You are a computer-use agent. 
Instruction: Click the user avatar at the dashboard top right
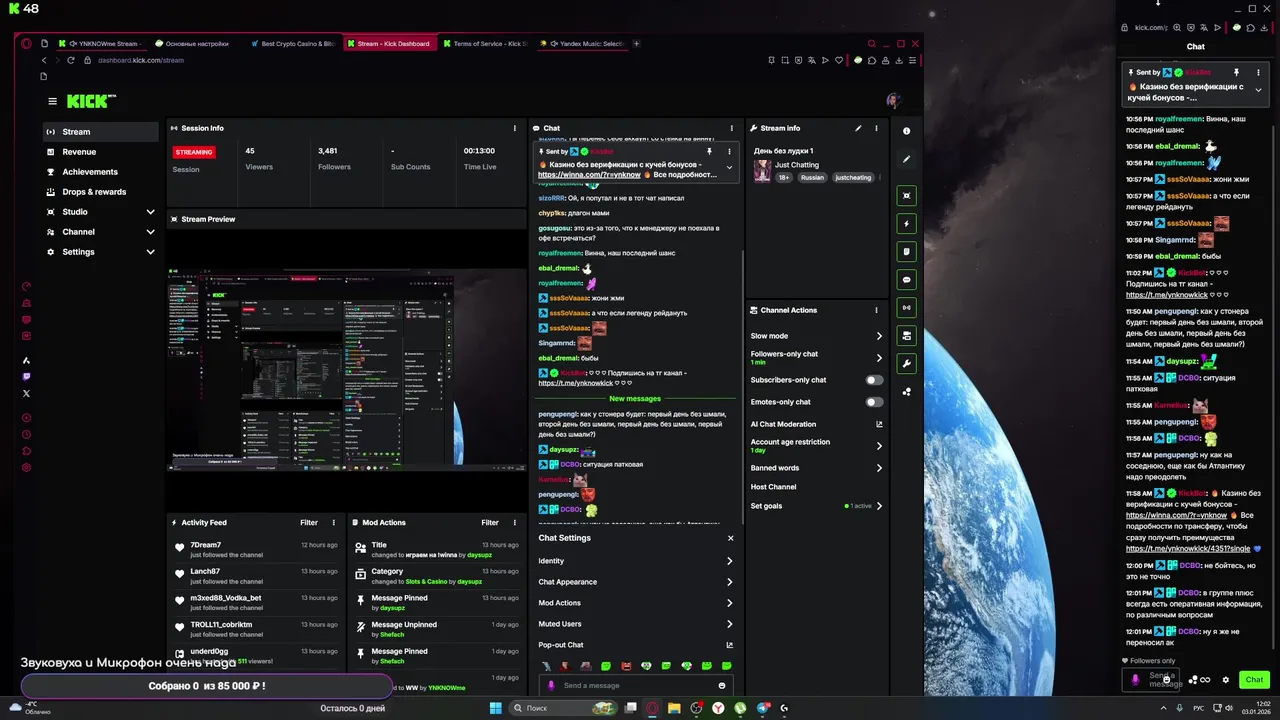(893, 100)
